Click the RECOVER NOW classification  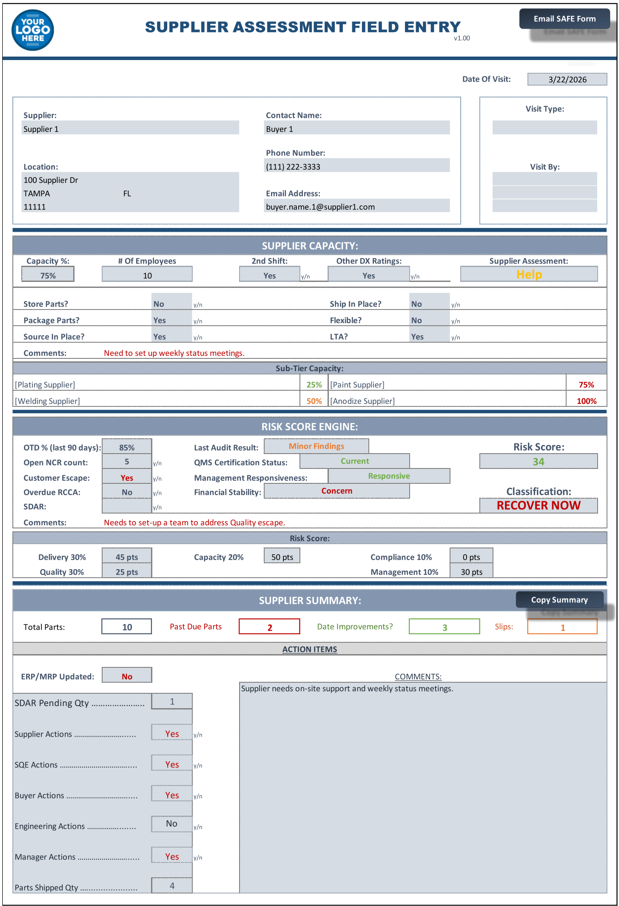(538, 505)
